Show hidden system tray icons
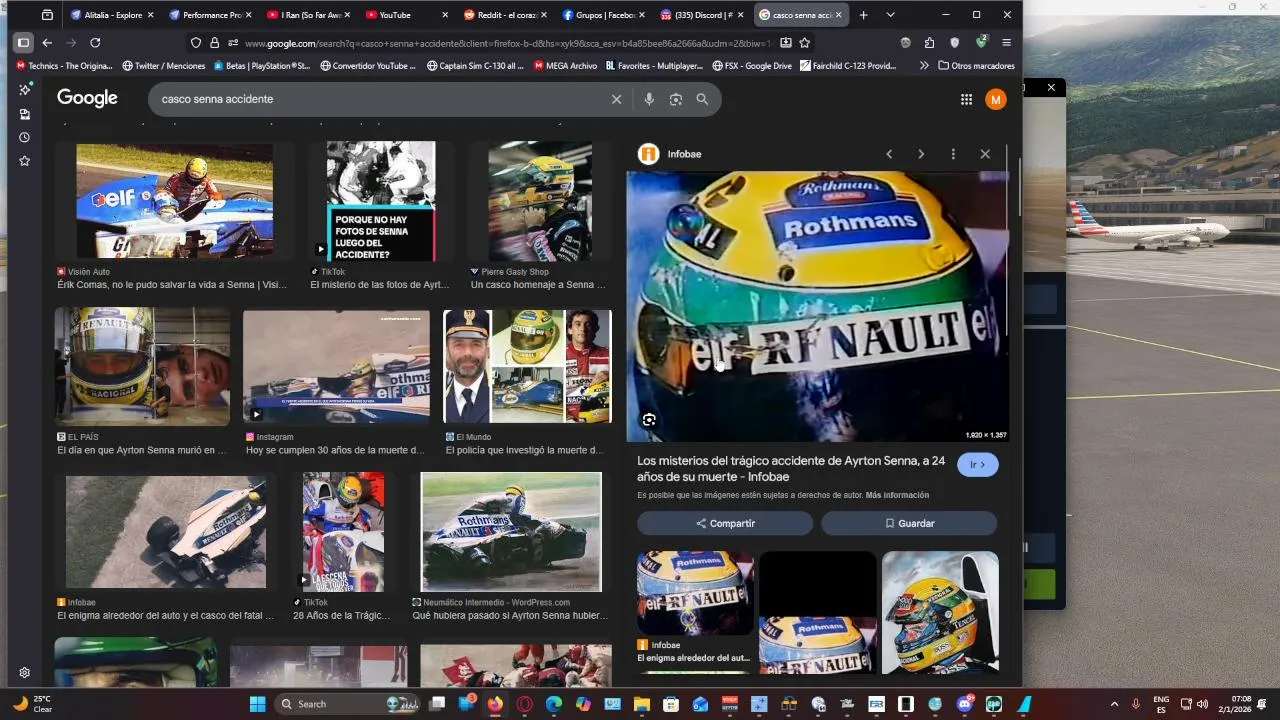The image size is (1280, 720). (x=1114, y=704)
